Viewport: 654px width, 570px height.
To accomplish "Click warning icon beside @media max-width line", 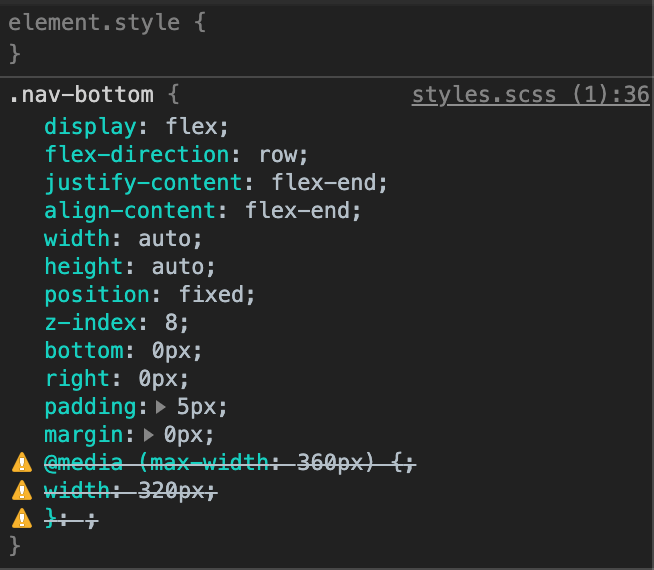I will pyautogui.click(x=21, y=463).
